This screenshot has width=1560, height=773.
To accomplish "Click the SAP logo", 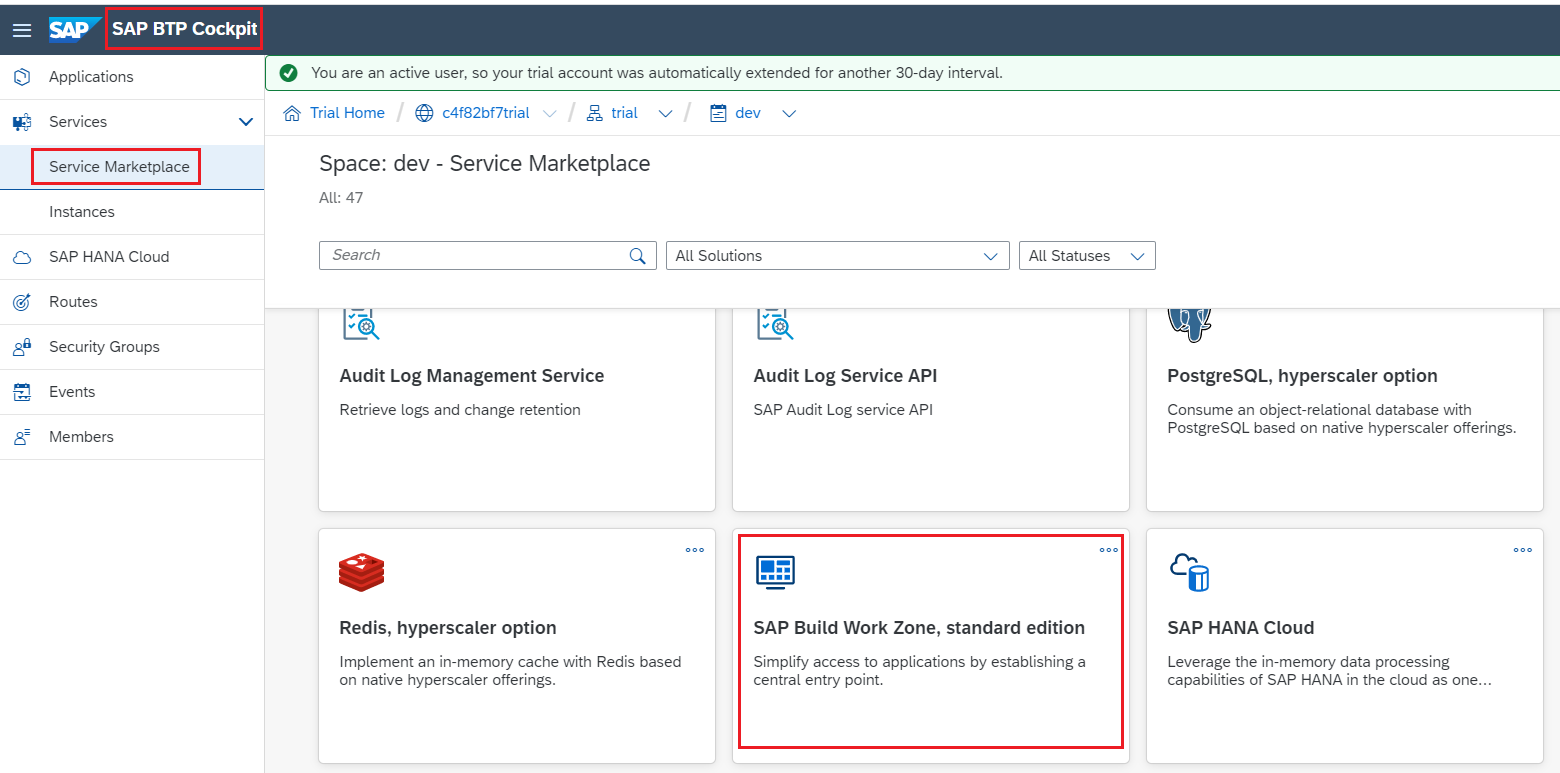I will coord(75,30).
